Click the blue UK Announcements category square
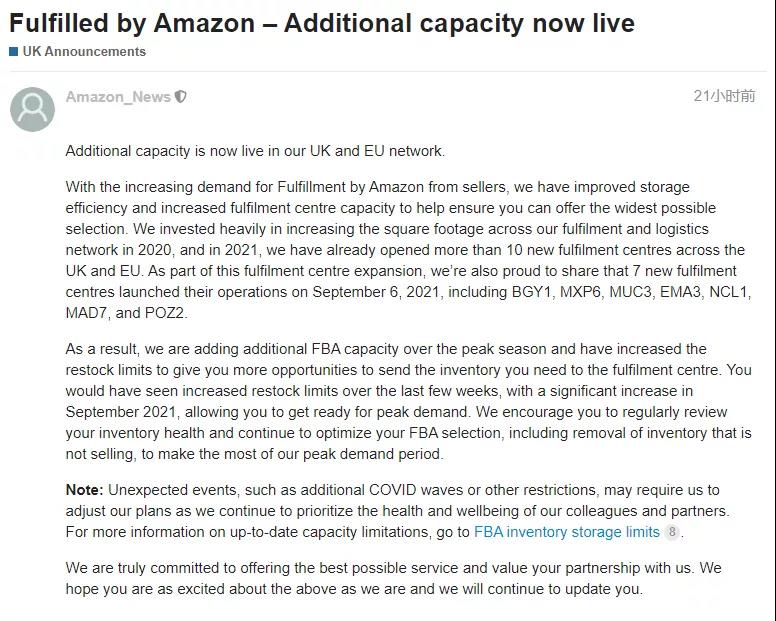Viewport: 776px width, 621px height. click(x=14, y=51)
